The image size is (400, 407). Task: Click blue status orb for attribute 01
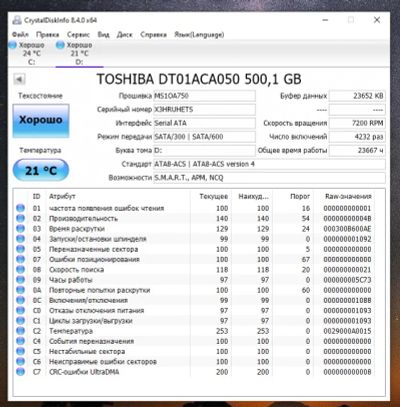(x=20, y=208)
